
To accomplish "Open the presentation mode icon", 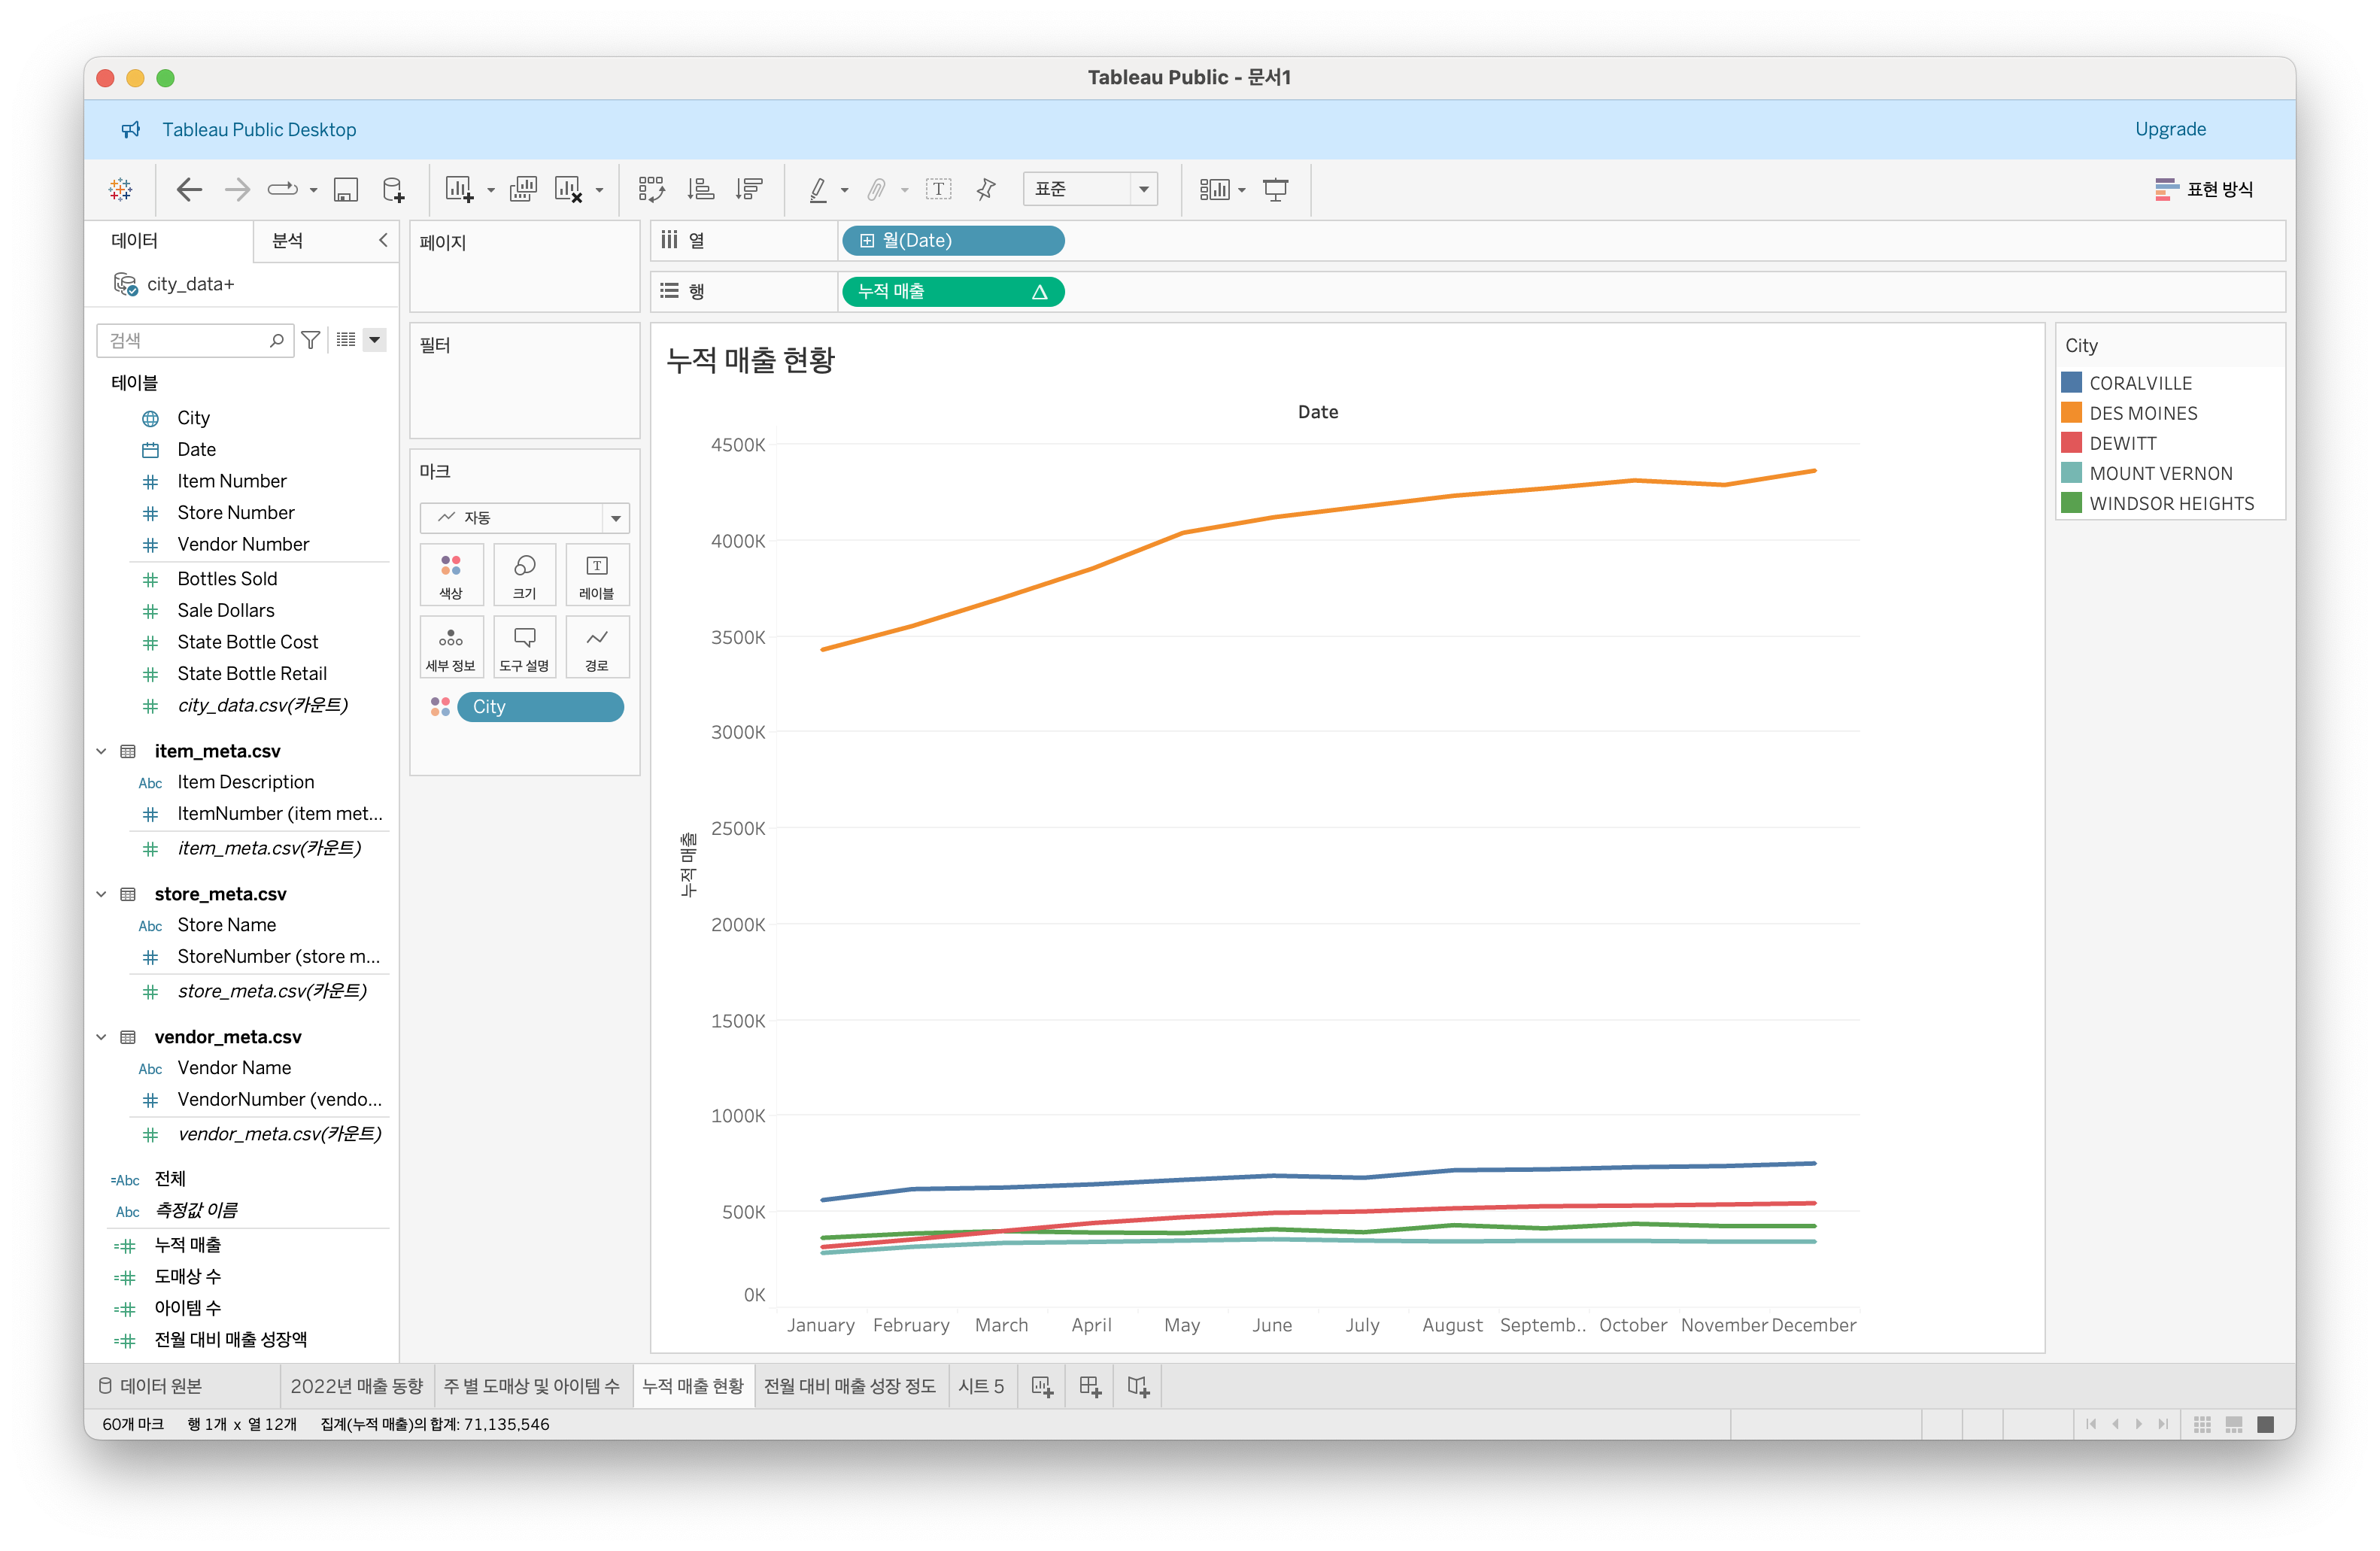I will click(x=1275, y=189).
